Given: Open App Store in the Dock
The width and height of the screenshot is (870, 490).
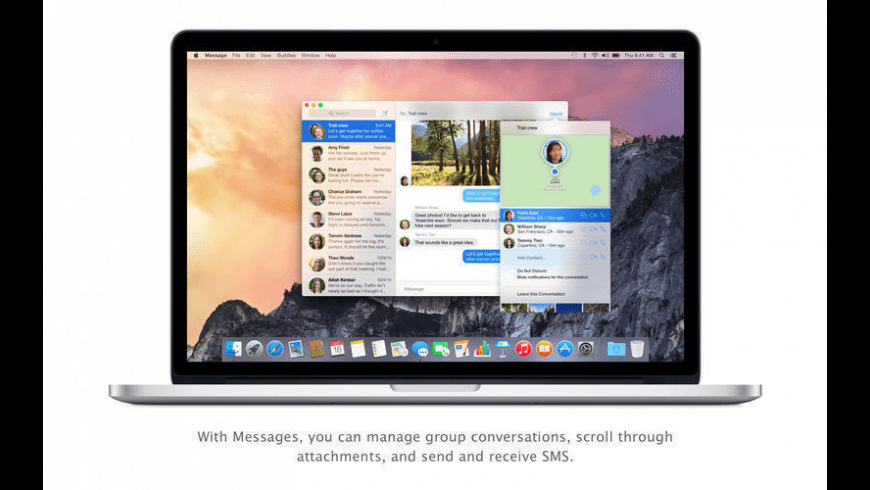Looking at the screenshot, I should [565, 348].
